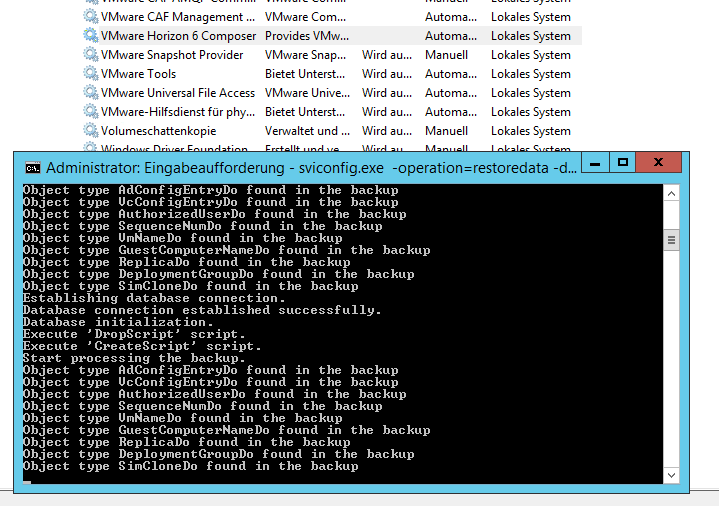The image size is (719, 506).
Task: Open the command prompt window system menu icon
Action: [x=33, y=168]
